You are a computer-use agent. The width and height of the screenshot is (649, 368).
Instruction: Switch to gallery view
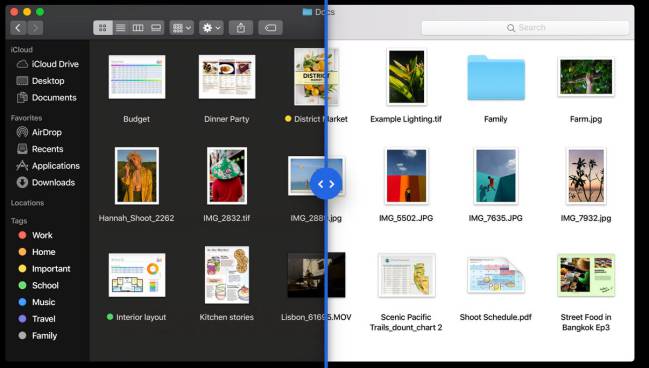point(156,28)
